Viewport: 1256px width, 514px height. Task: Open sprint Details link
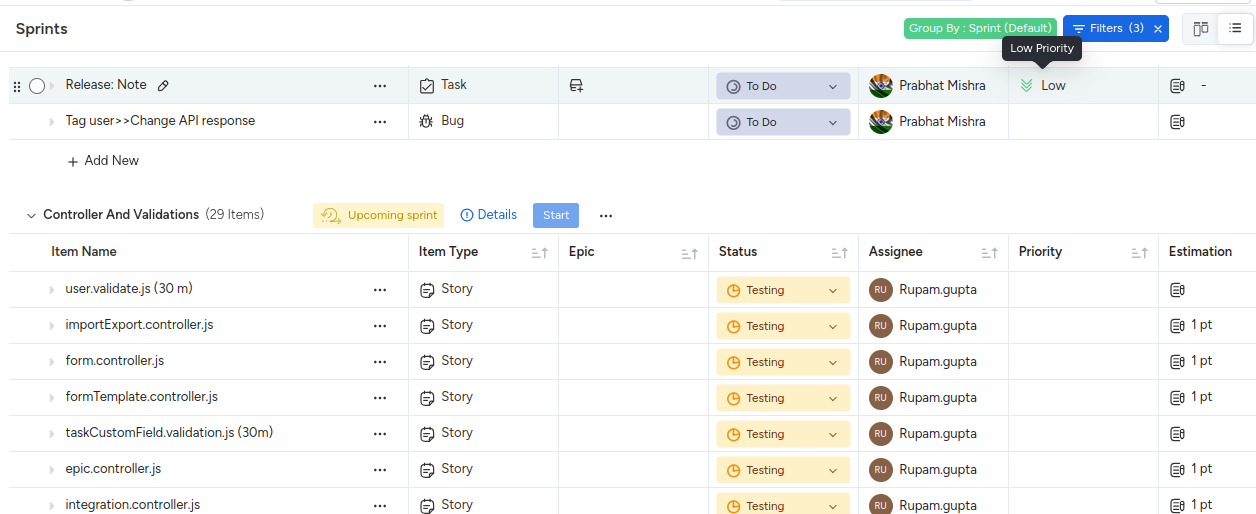point(489,215)
